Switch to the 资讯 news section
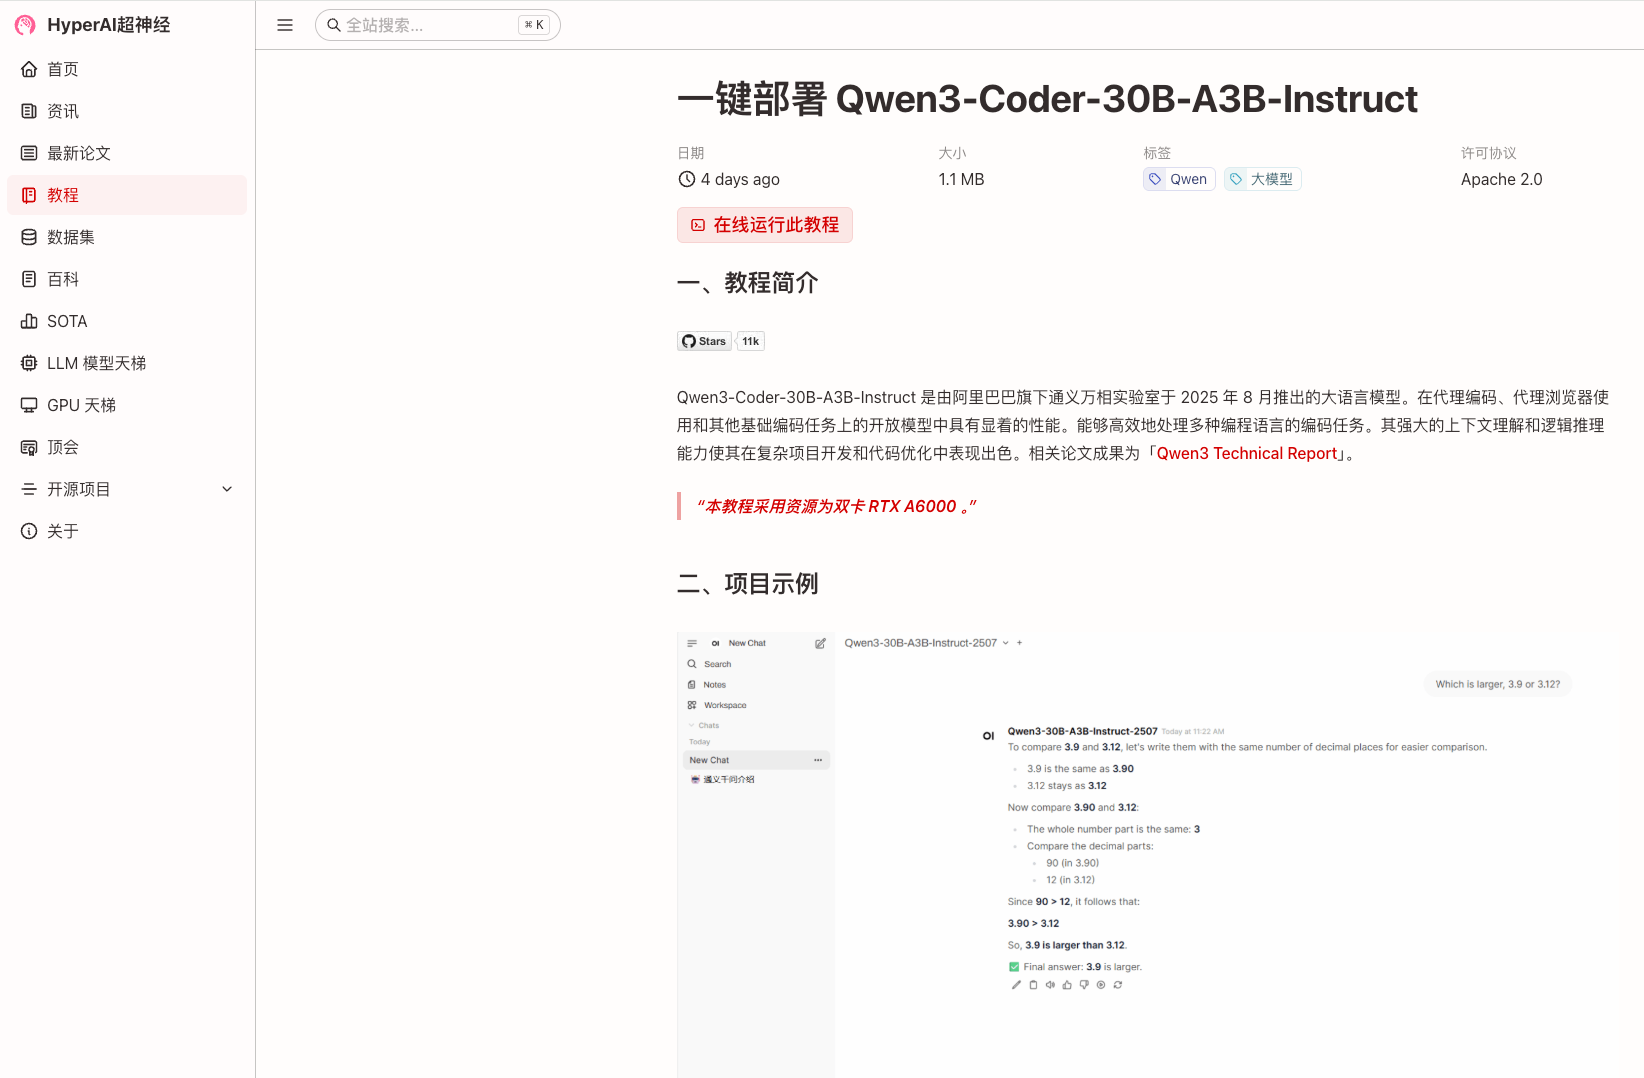This screenshot has width=1644, height=1078. click(62, 111)
